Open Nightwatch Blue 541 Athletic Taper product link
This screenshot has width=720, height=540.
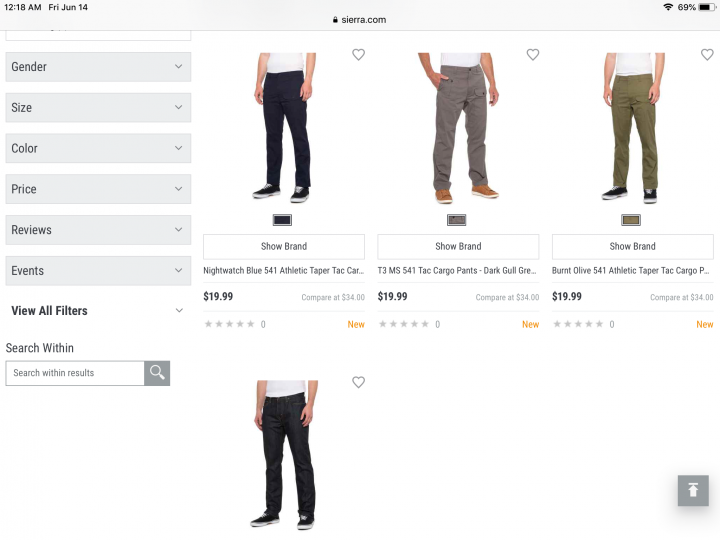284,271
